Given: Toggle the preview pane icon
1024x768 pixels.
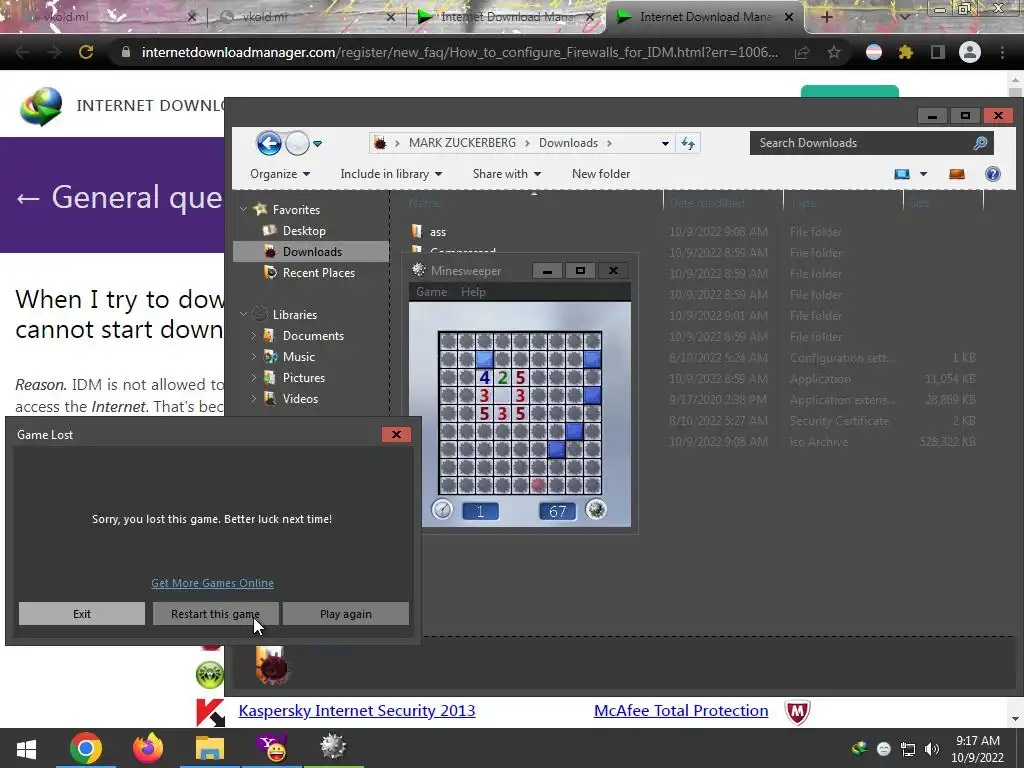Looking at the screenshot, I should 957,174.
